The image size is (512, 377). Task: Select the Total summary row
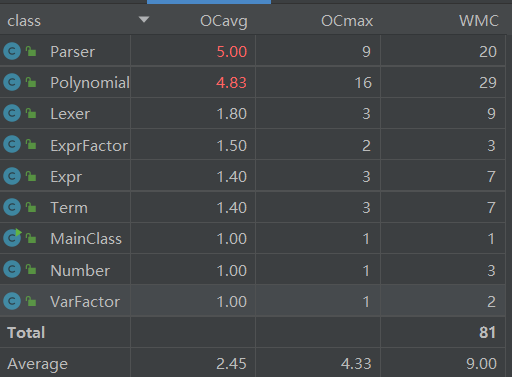pos(253,332)
